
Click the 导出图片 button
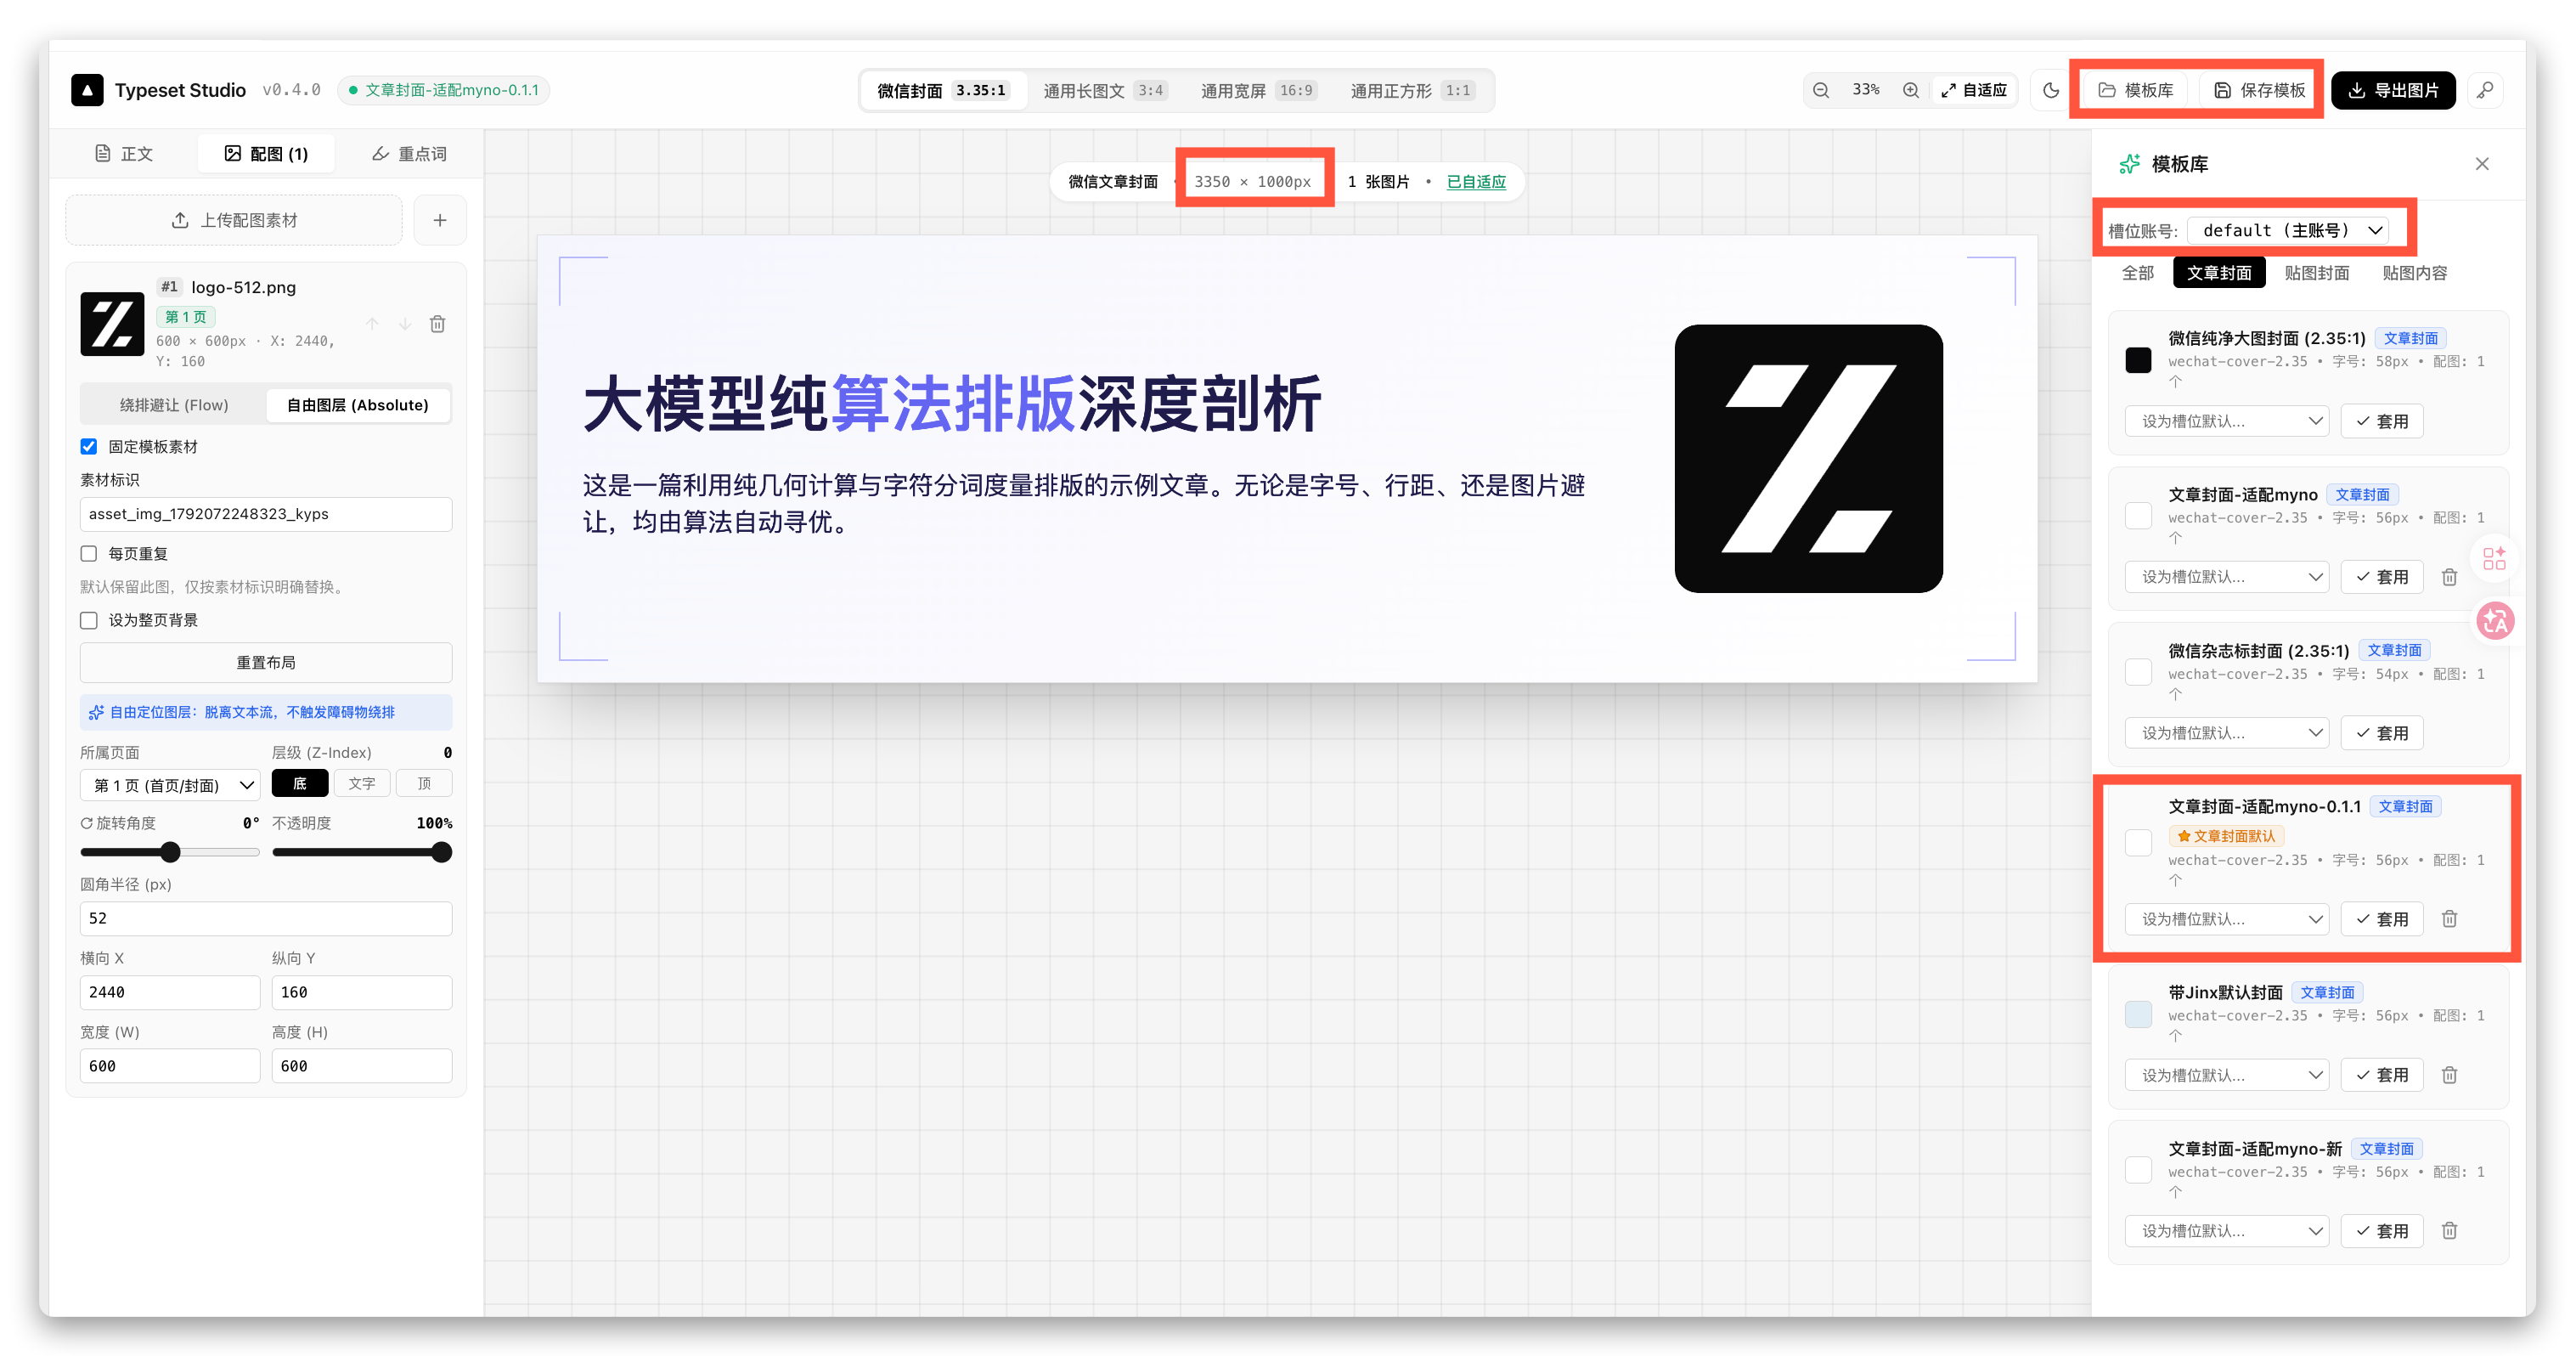tap(2393, 90)
